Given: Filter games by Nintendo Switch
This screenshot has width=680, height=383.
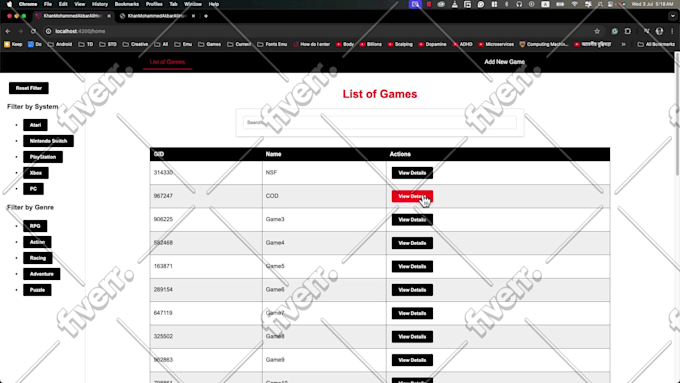Looking at the screenshot, I should [48, 141].
